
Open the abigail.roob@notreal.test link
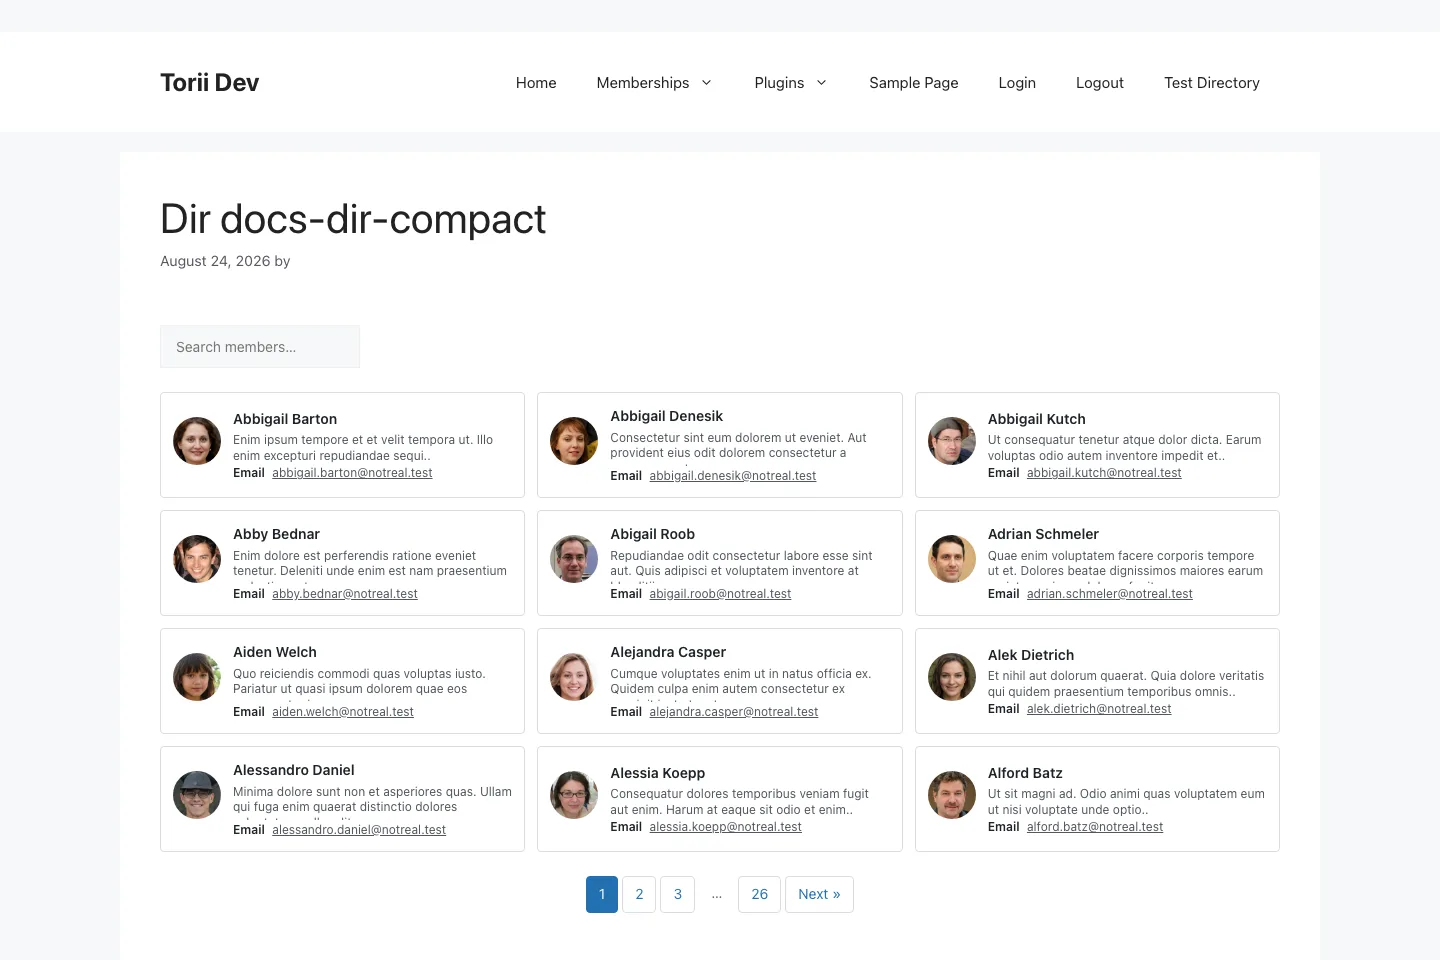[x=720, y=594]
